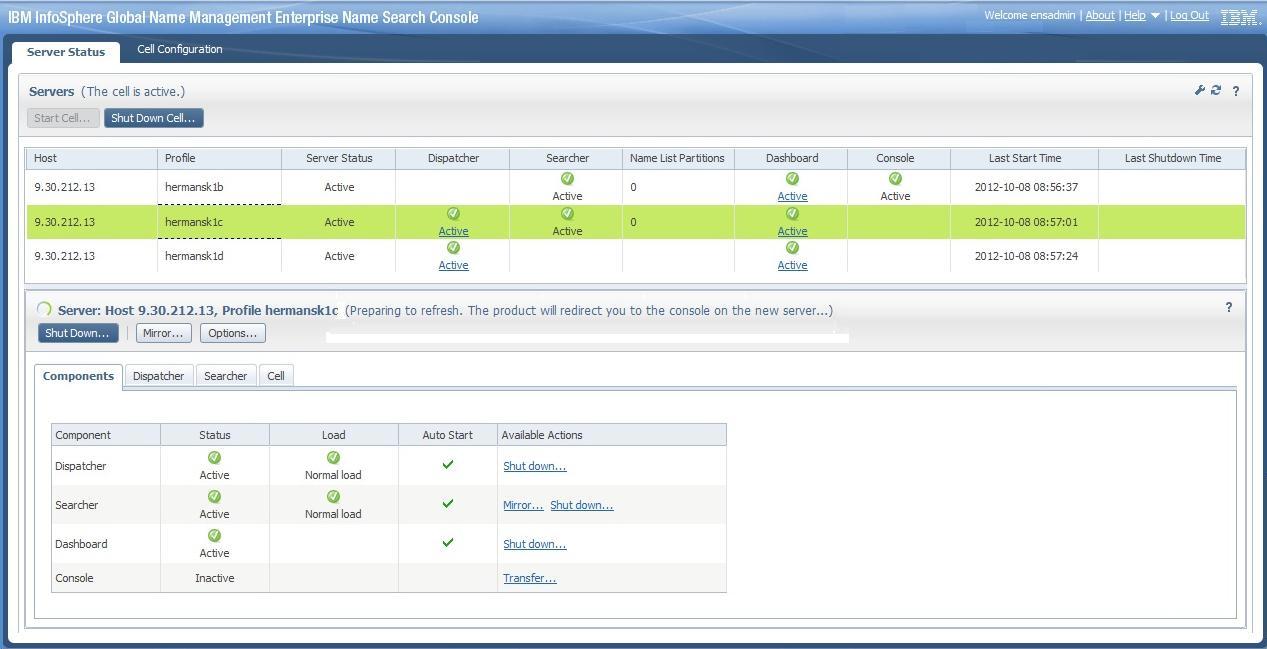Open the Searcher component tab

225,376
